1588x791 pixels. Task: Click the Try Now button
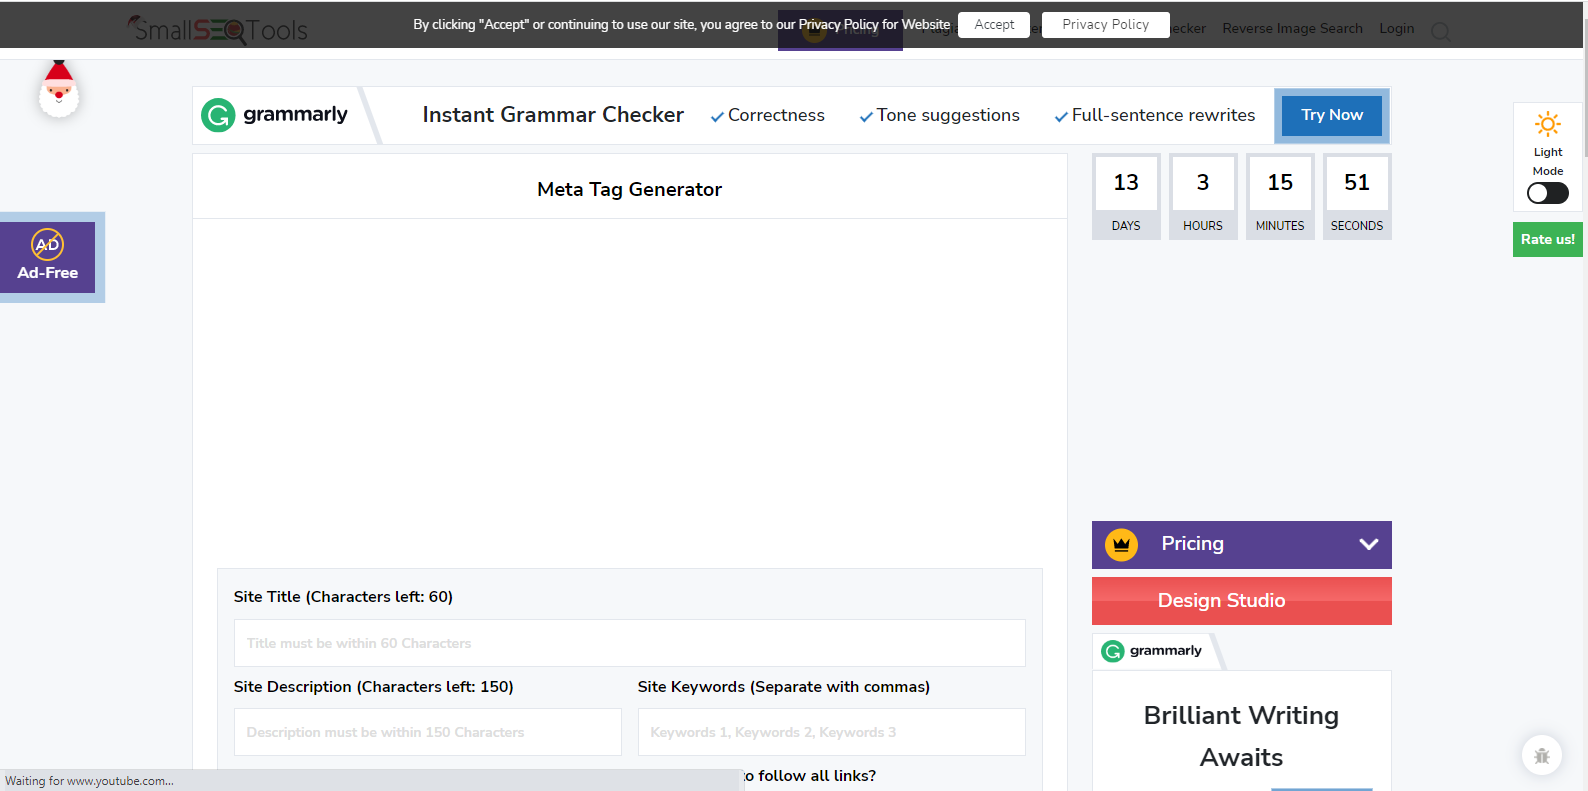click(x=1331, y=115)
